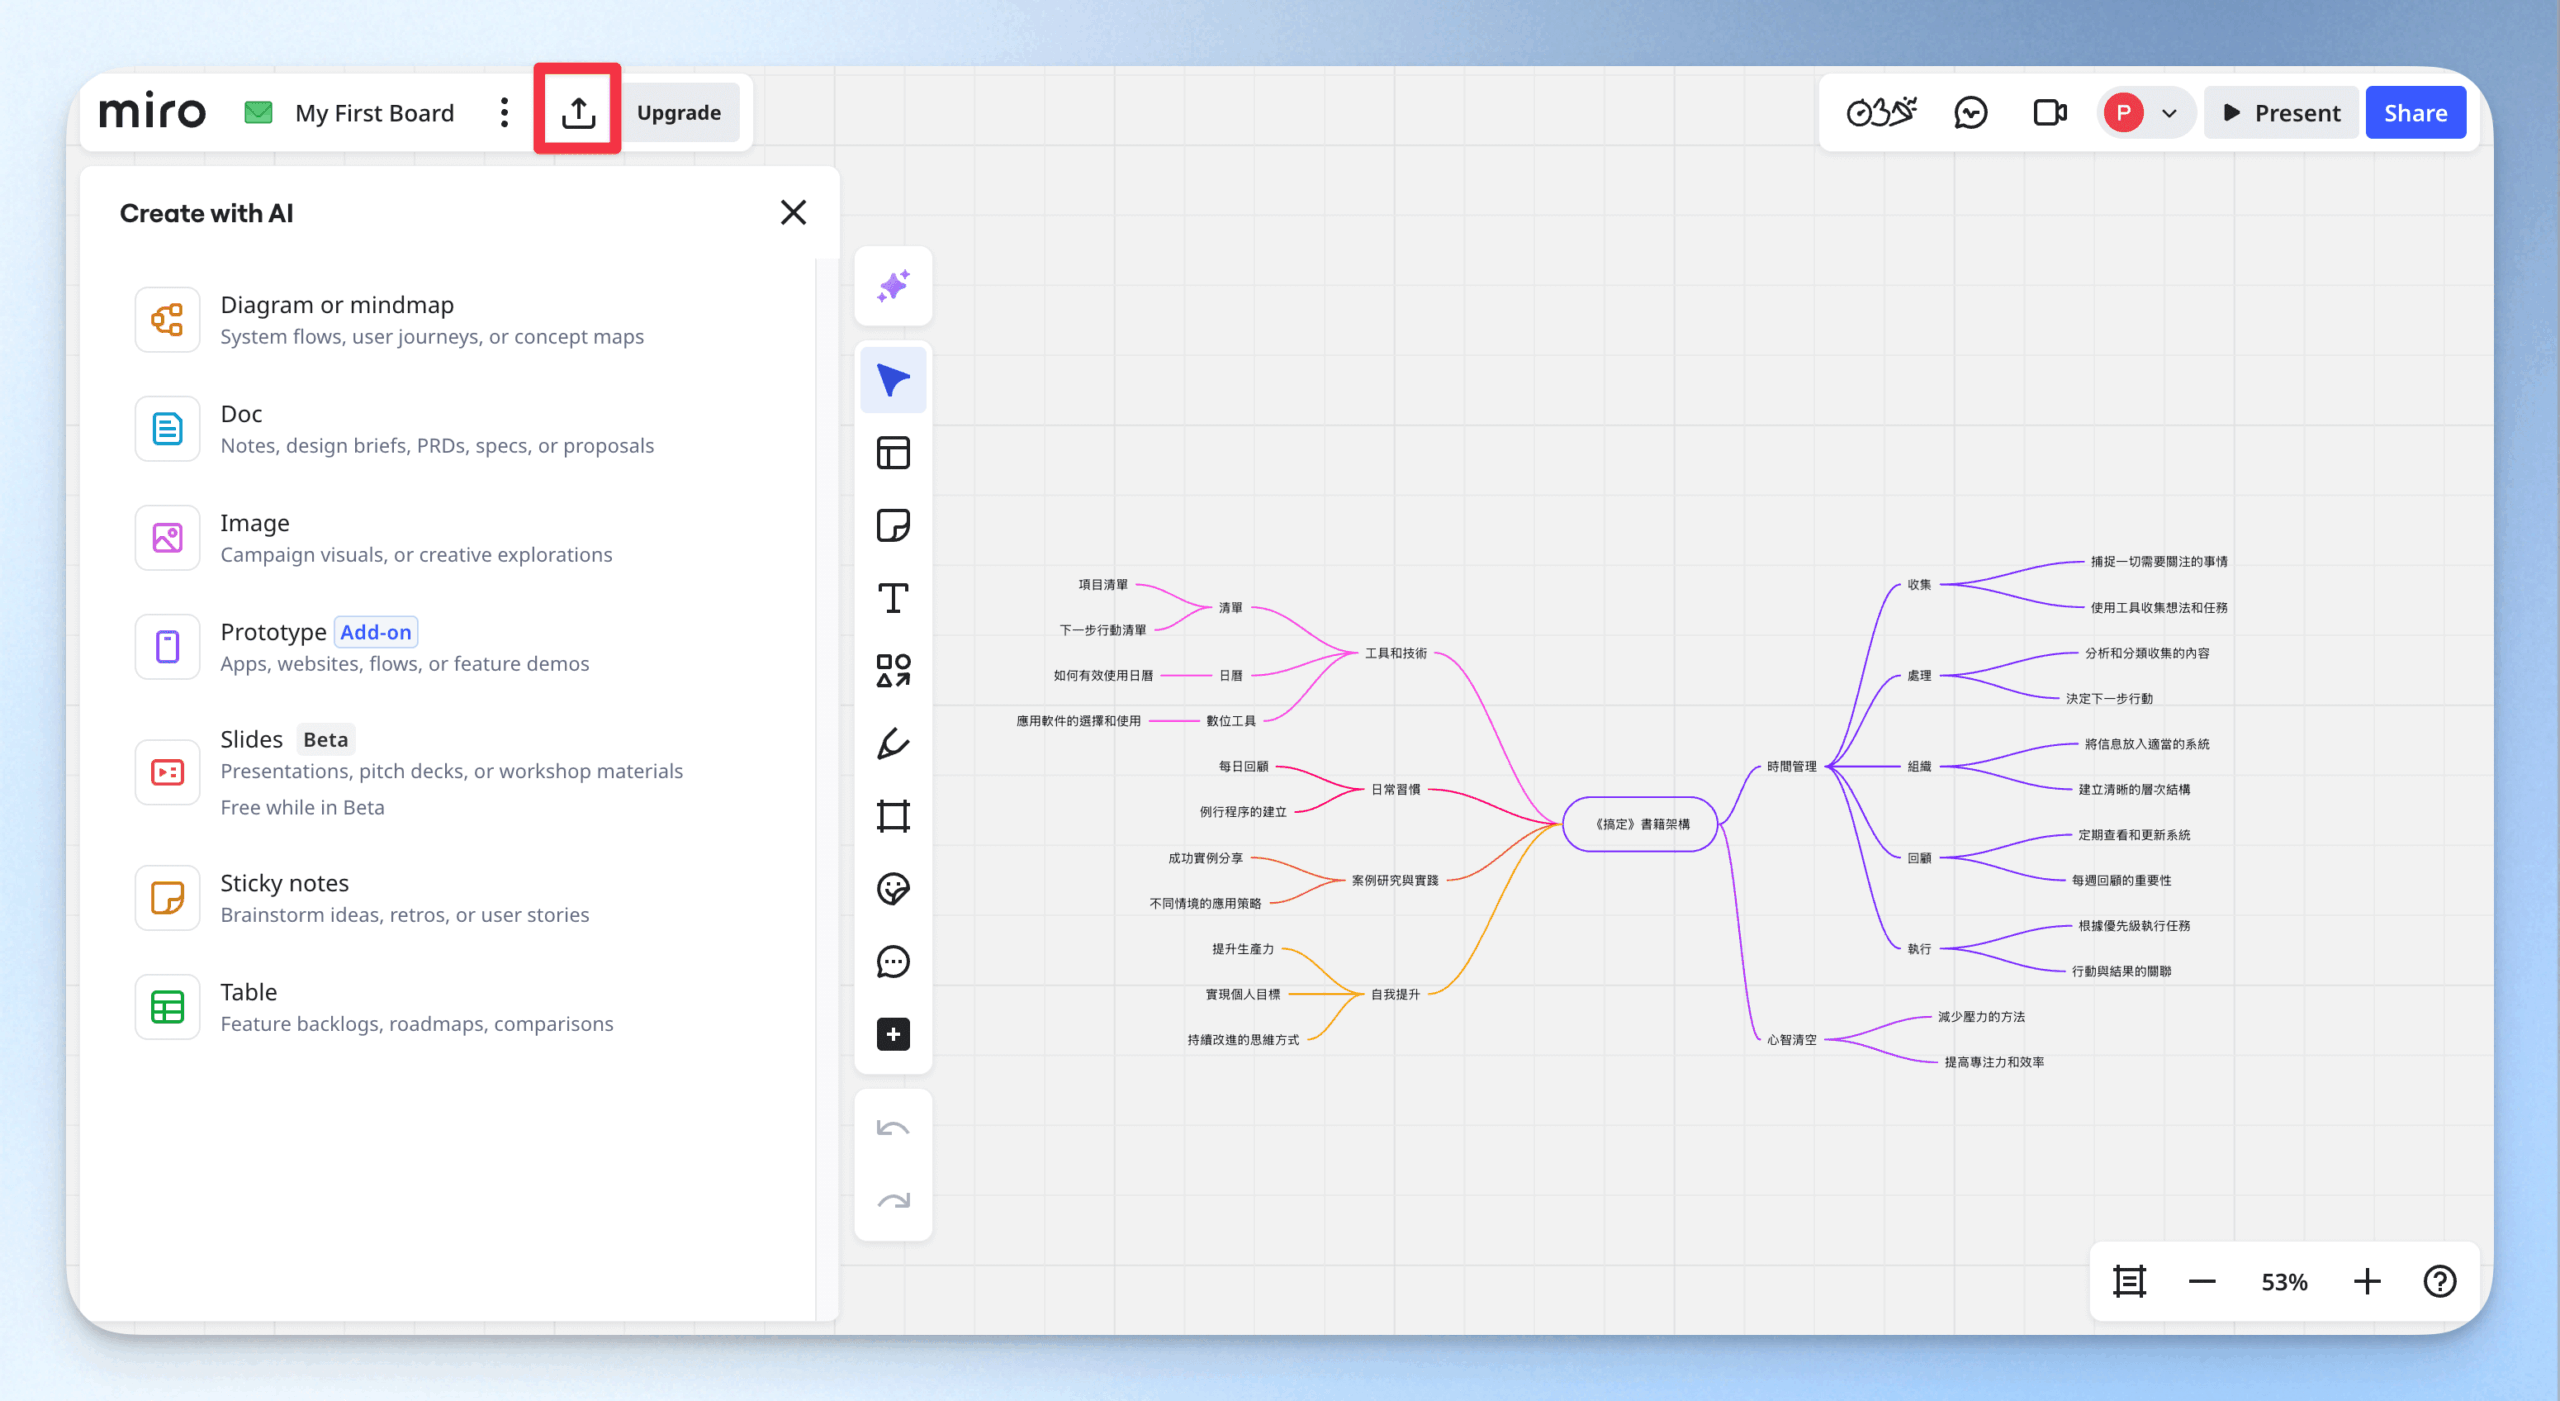Image resolution: width=2560 pixels, height=1401 pixels.
Task: Select the sticky note tool in toolbar
Action: pyautogui.click(x=893, y=525)
